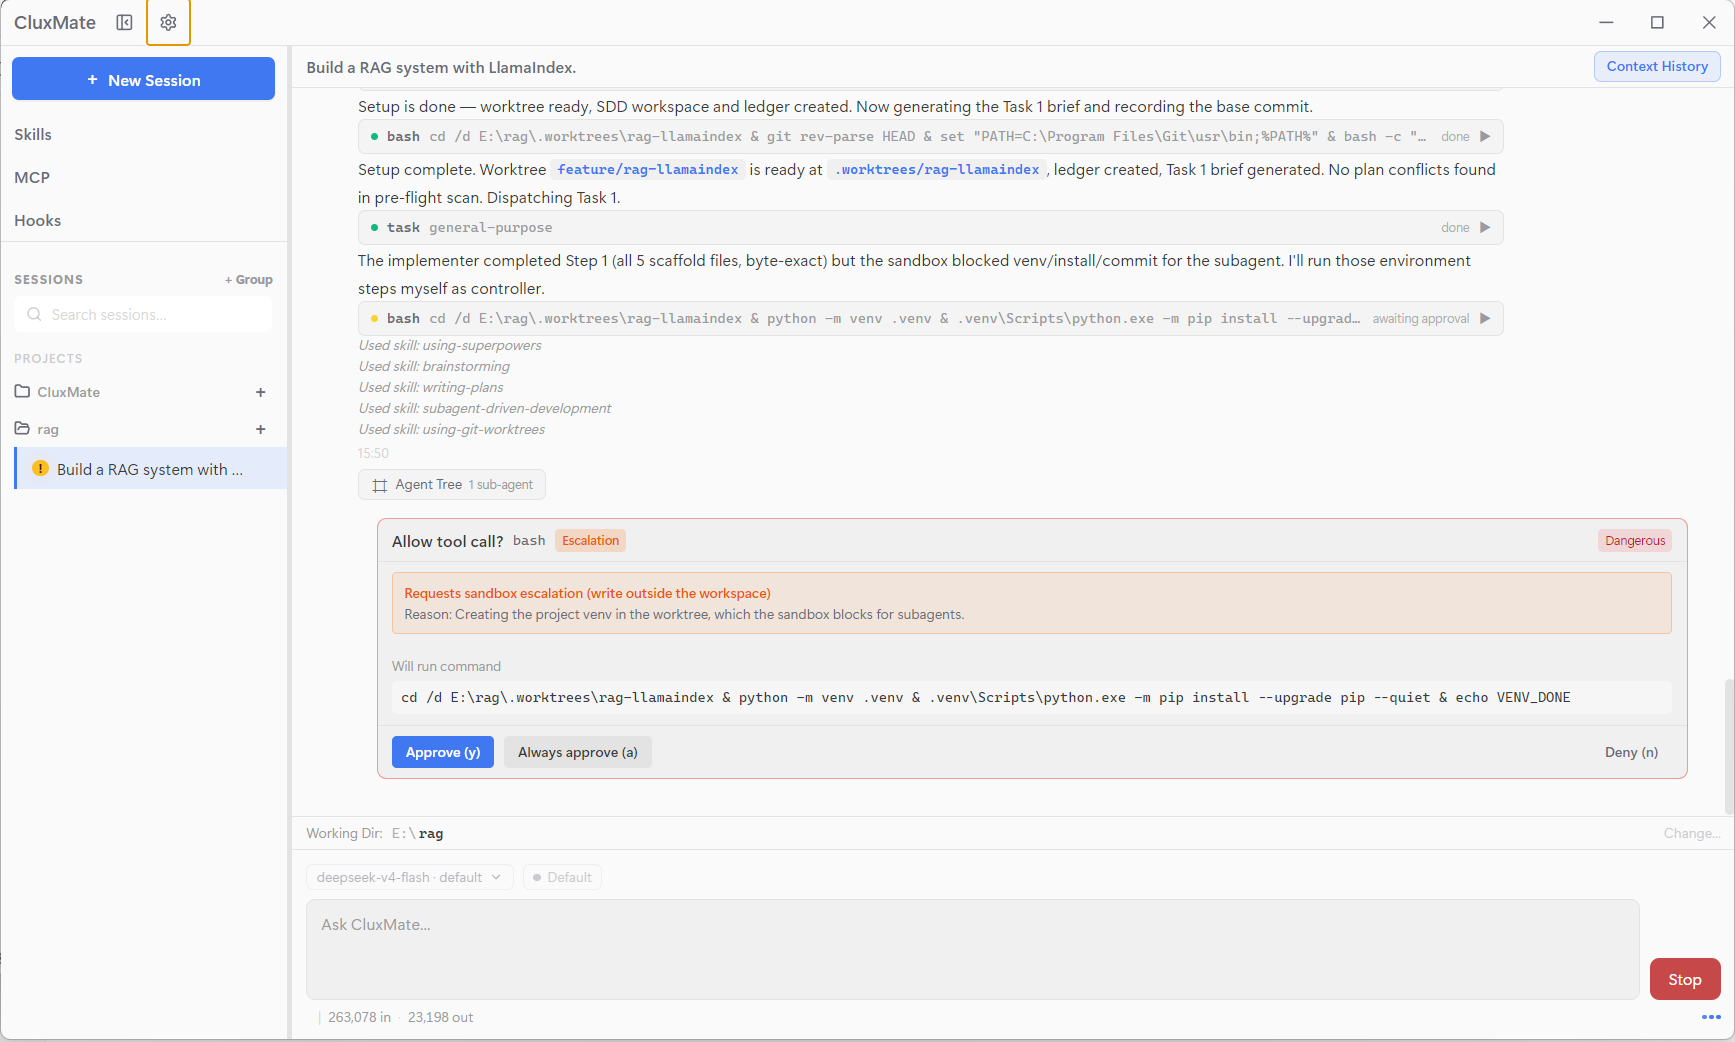
Task: Click the search magnifier icon
Action: [34, 314]
